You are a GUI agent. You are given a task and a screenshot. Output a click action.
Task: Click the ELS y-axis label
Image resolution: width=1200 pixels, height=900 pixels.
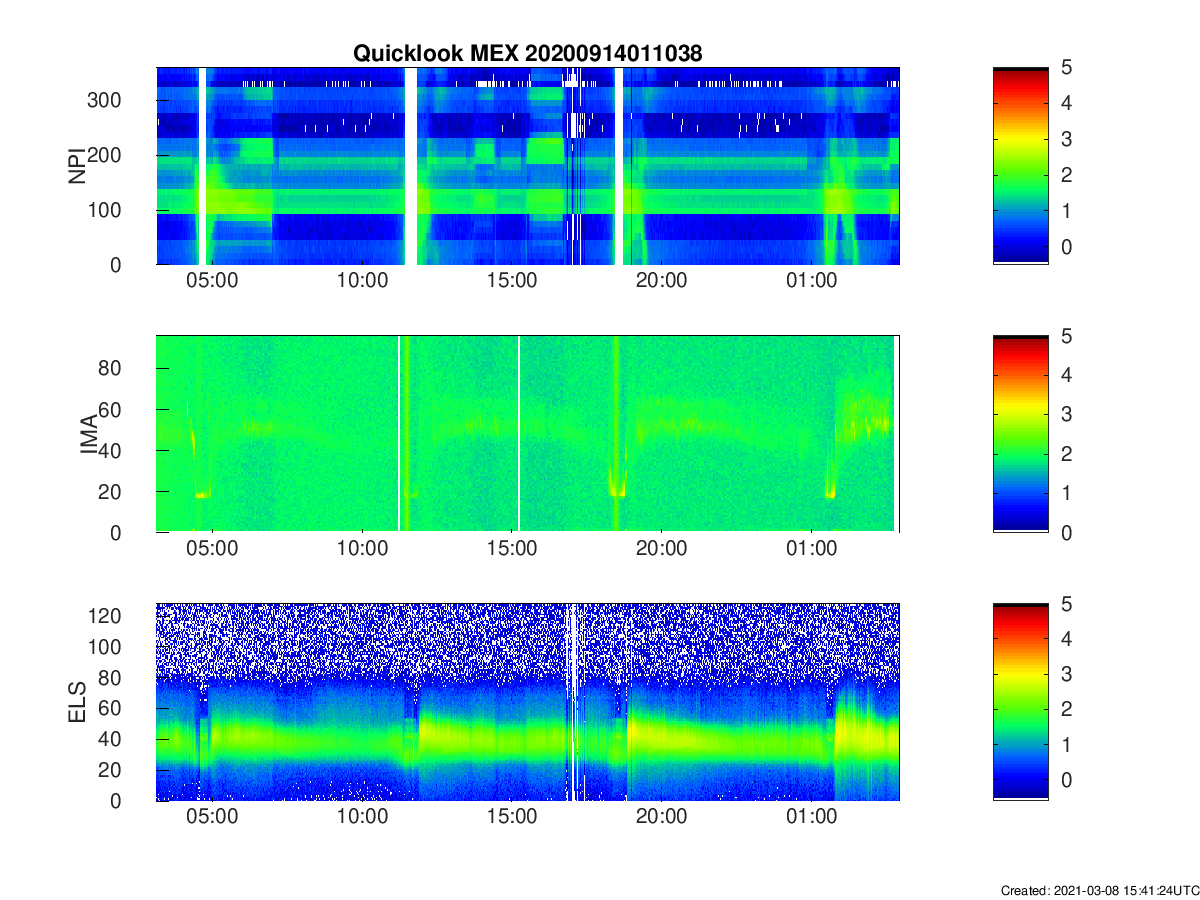pyautogui.click(x=76, y=702)
